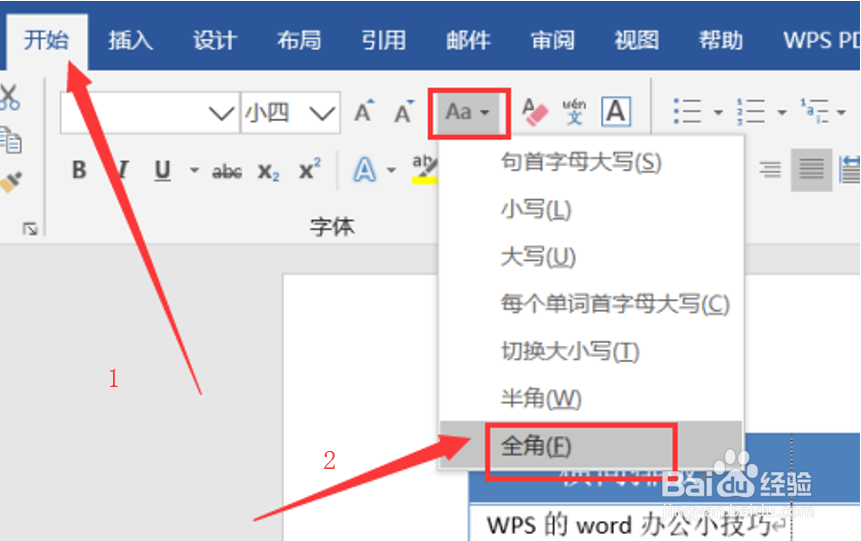This screenshot has width=861, height=541.
Task: Open the font size 小四 dropdown
Action: pyautogui.click(x=322, y=113)
